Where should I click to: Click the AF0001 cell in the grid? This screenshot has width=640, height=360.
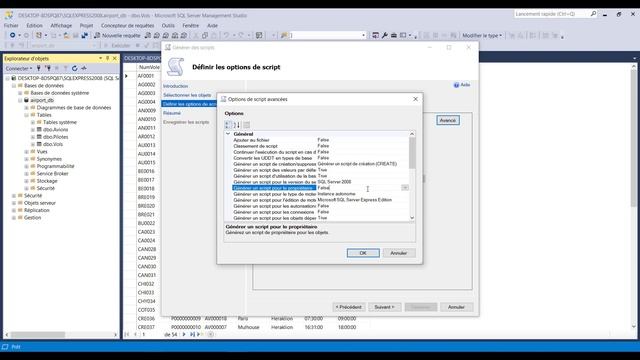[146, 76]
